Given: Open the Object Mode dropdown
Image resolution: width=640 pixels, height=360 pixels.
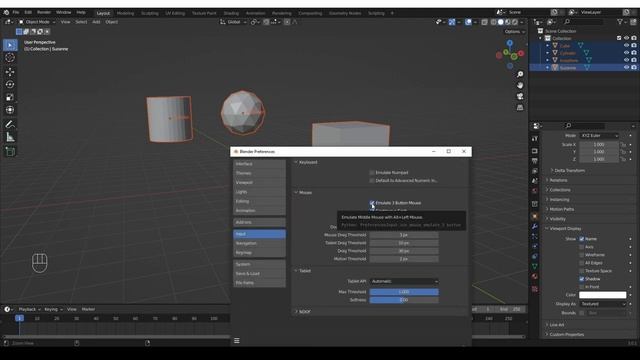Looking at the screenshot, I should point(37,22).
